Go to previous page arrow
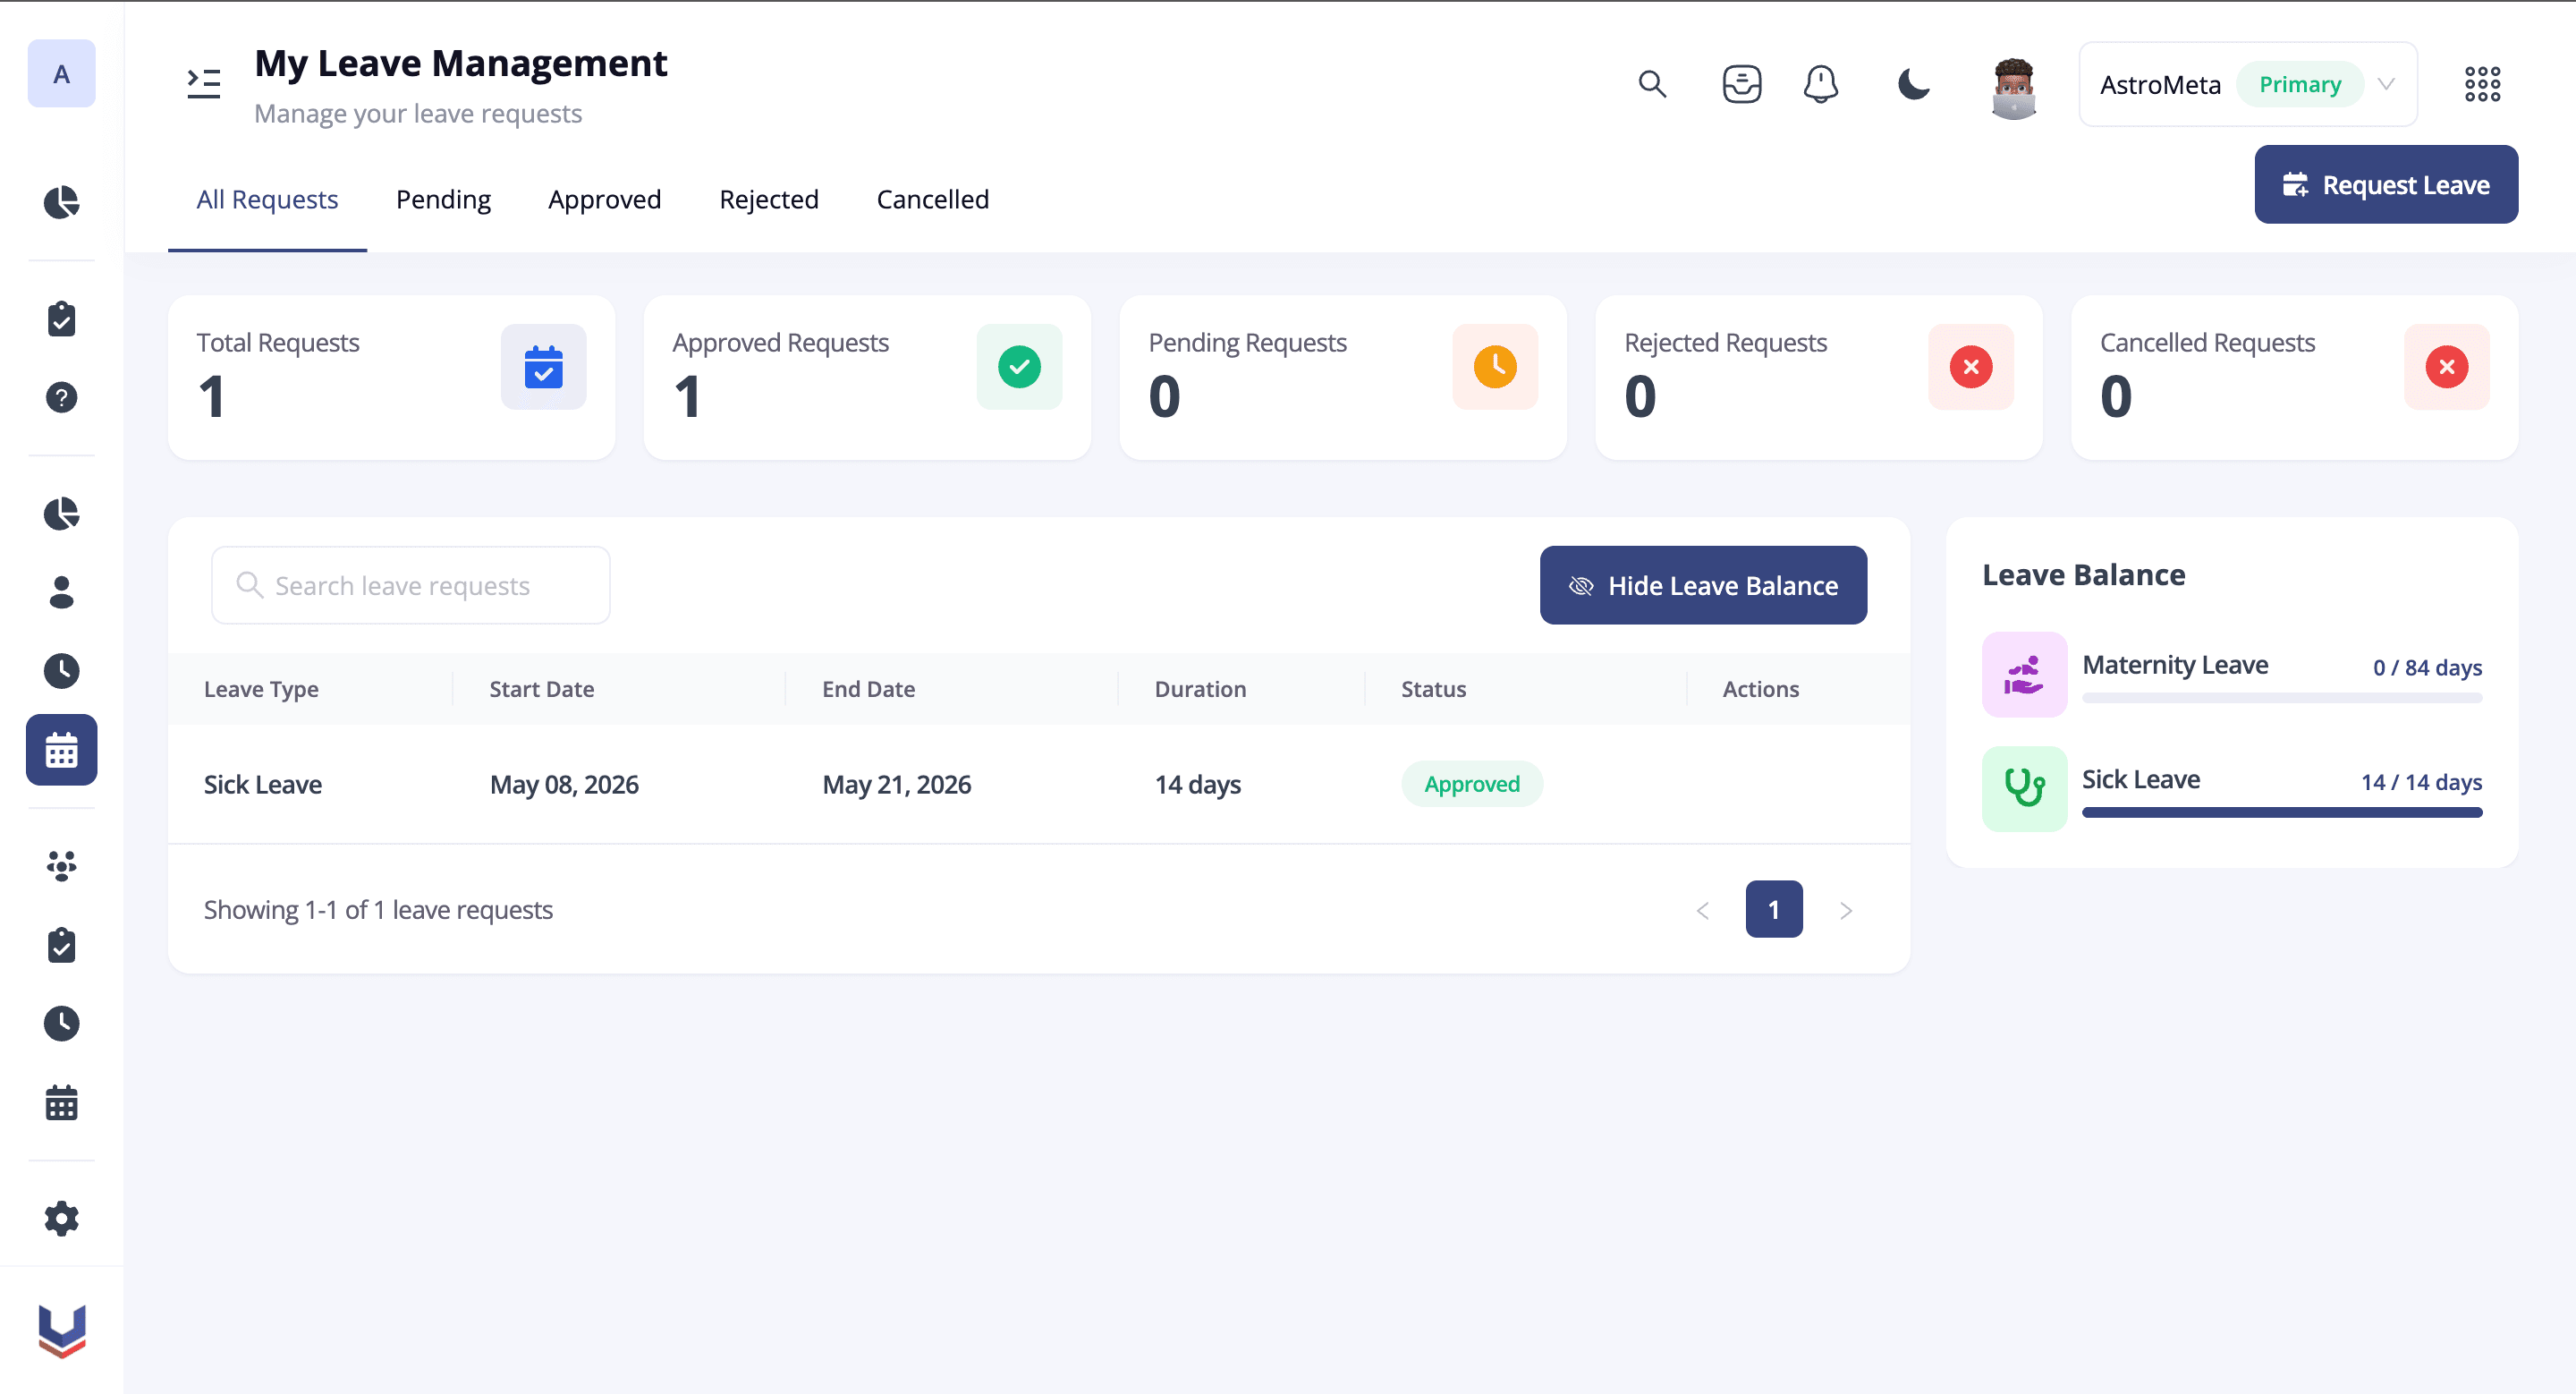2576x1394 pixels. tap(1702, 910)
